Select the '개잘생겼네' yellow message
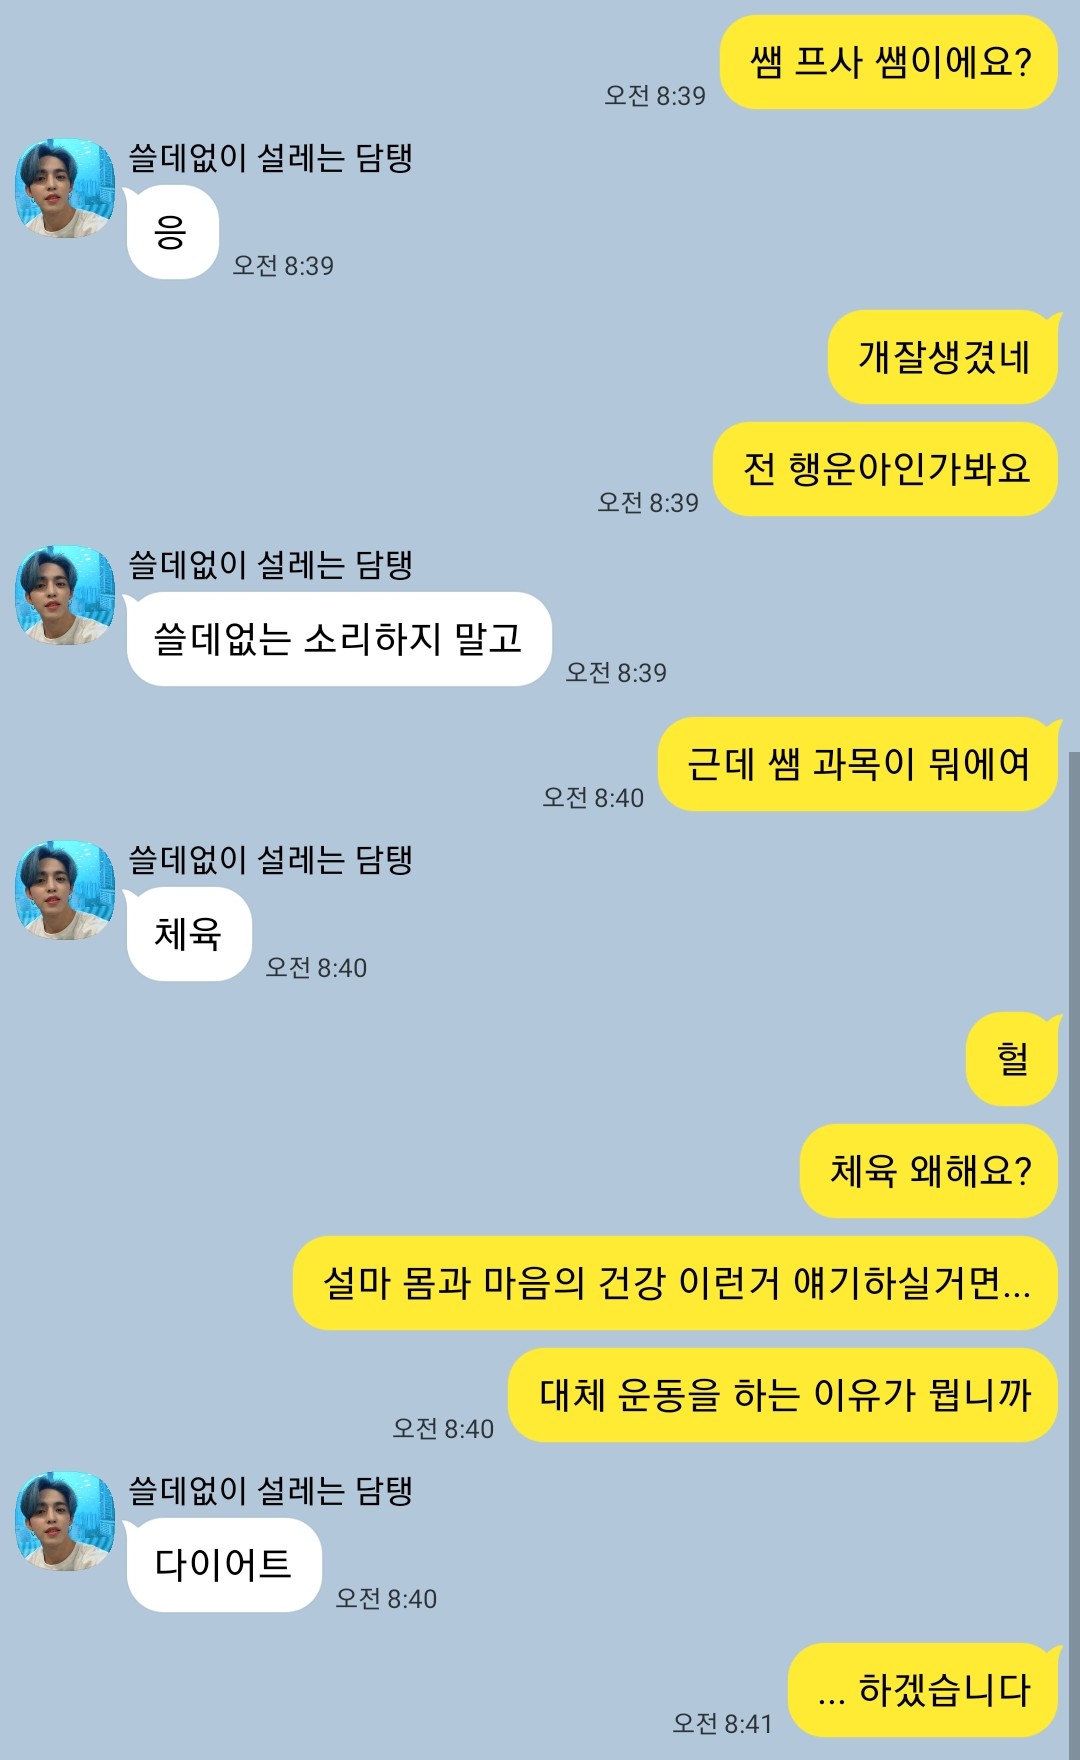This screenshot has height=1760, width=1080. [x=943, y=357]
